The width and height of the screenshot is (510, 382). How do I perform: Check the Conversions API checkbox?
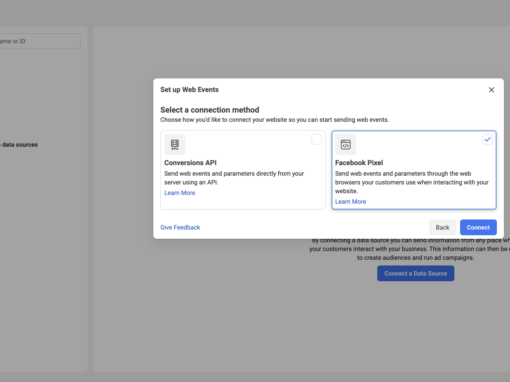(x=316, y=139)
